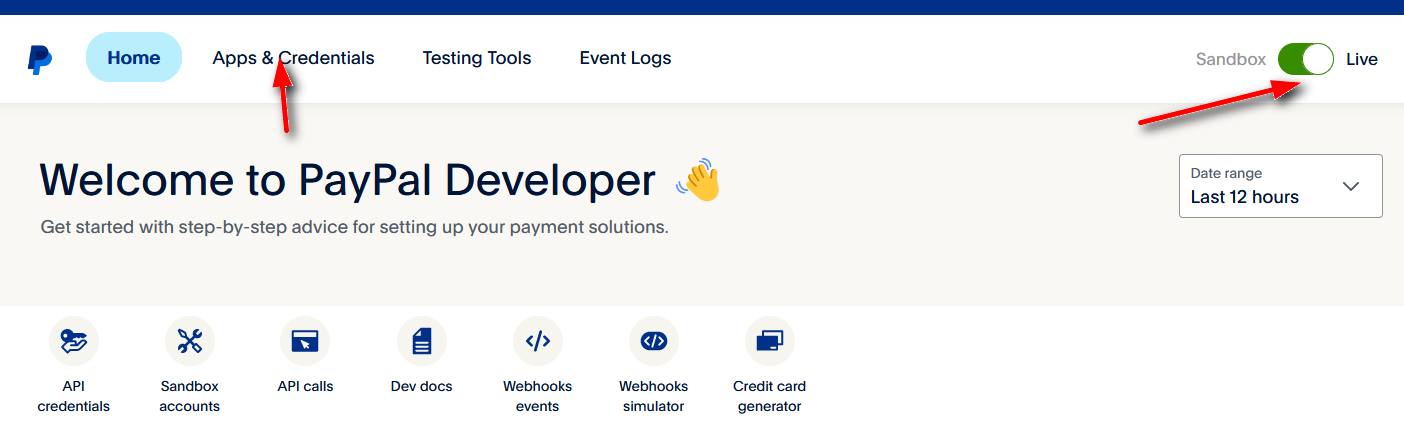Screen dimensions: 1404x433
Task: Switch to the Testing Tools tab
Action: pyautogui.click(x=476, y=58)
